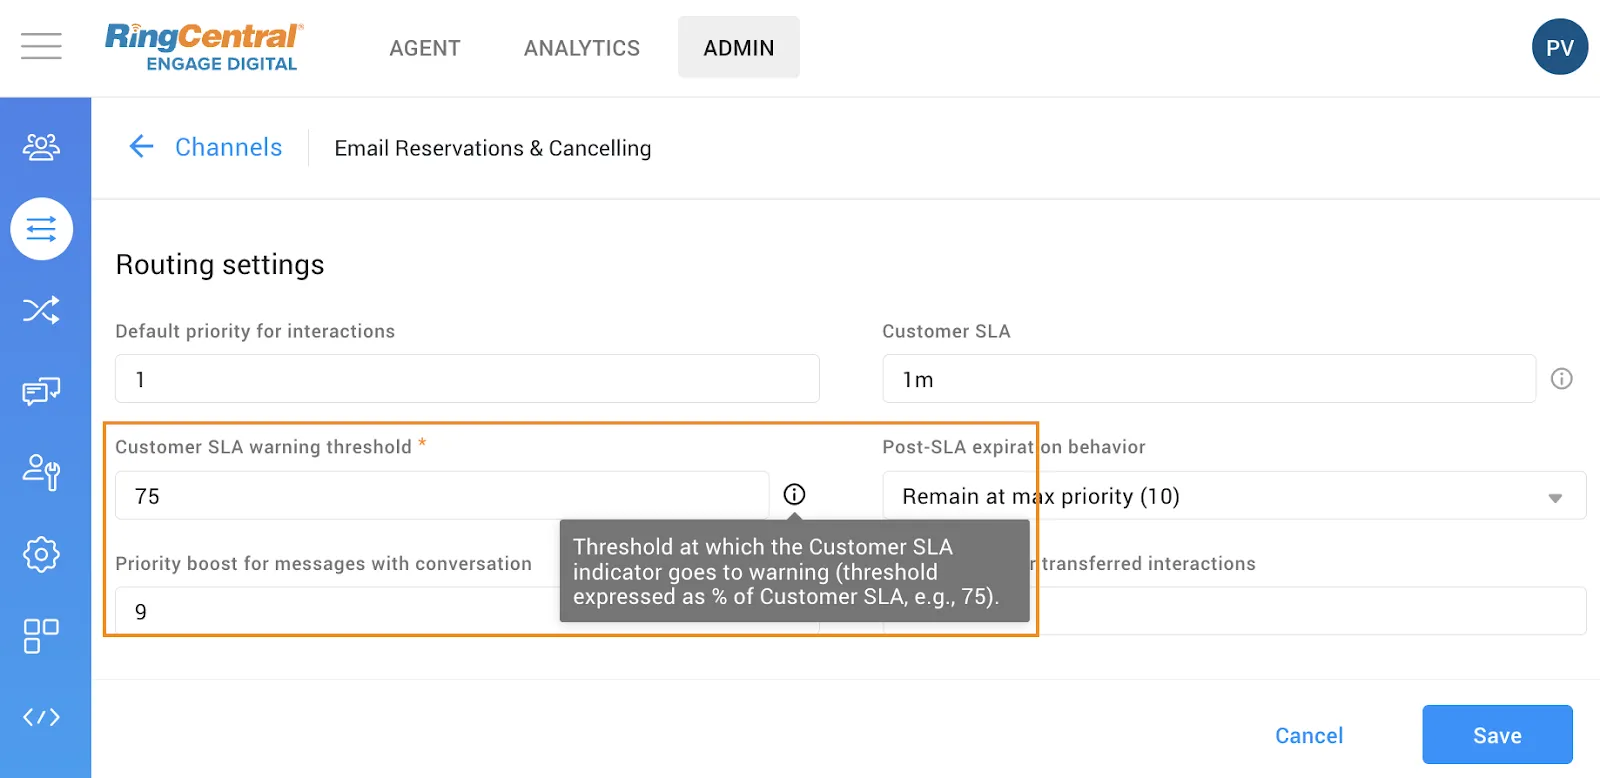
Task: Click the Customer SLA info icon
Action: [x=1561, y=379]
